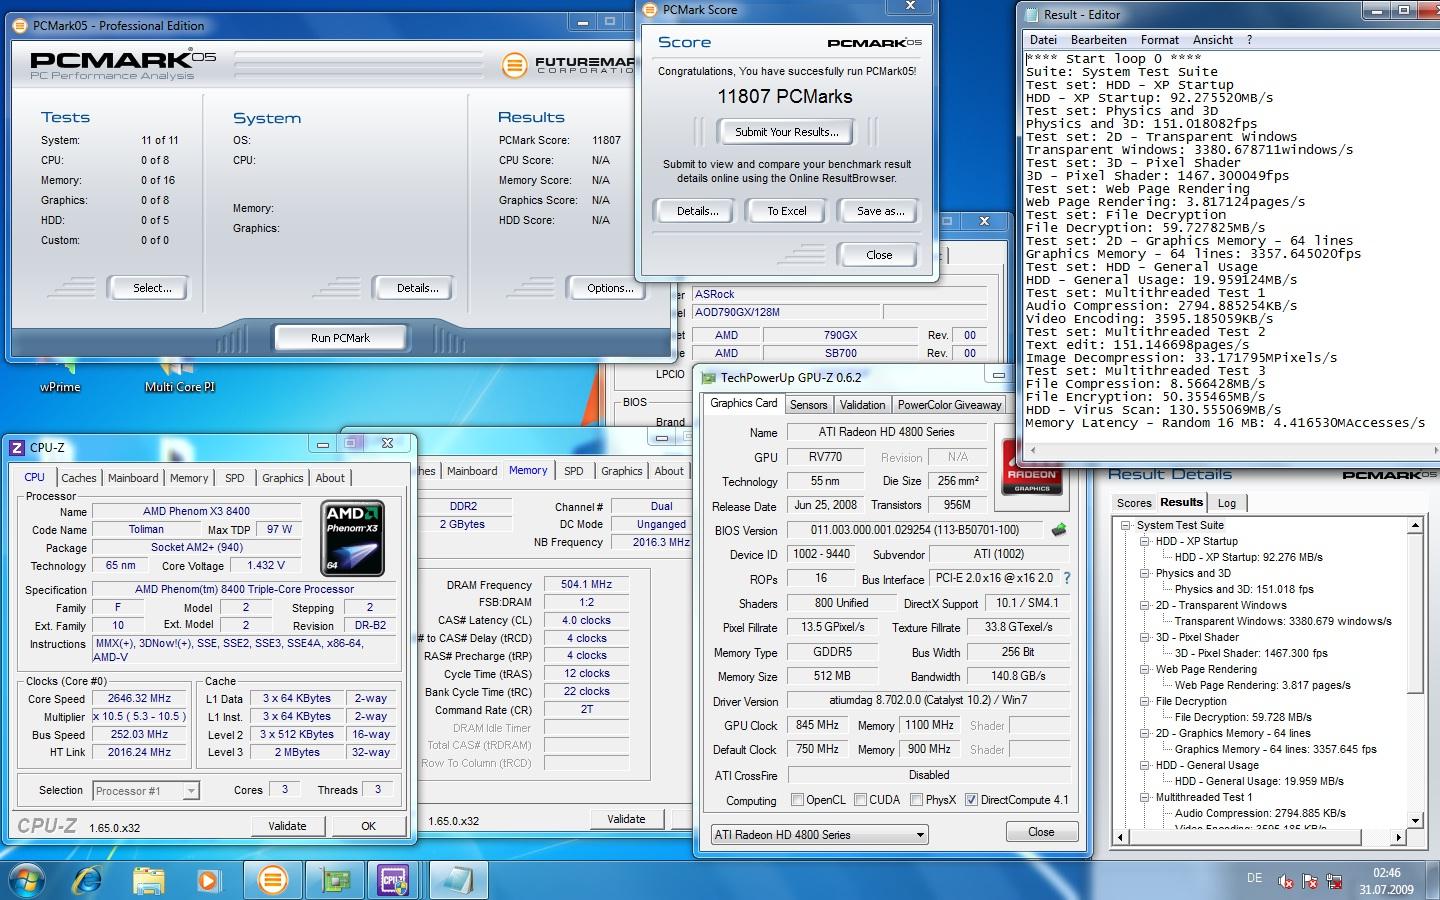Click the muted volume tray icon

[x=1286, y=882]
